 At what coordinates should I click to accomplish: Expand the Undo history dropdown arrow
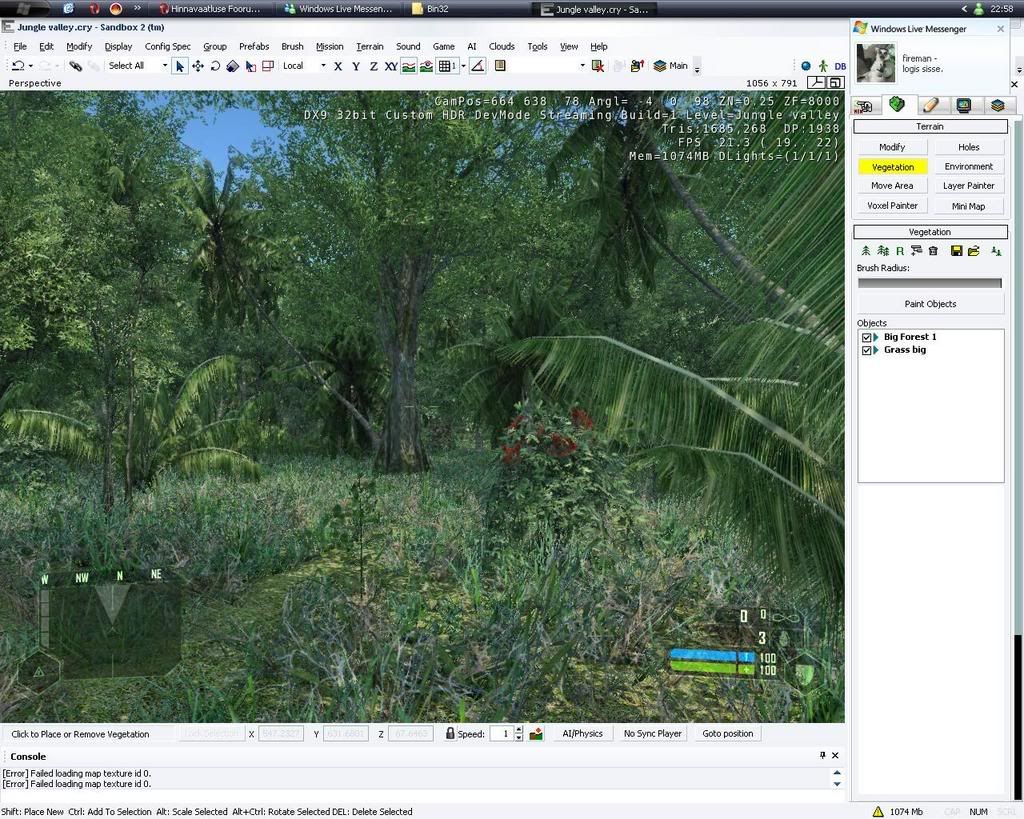click(31, 66)
